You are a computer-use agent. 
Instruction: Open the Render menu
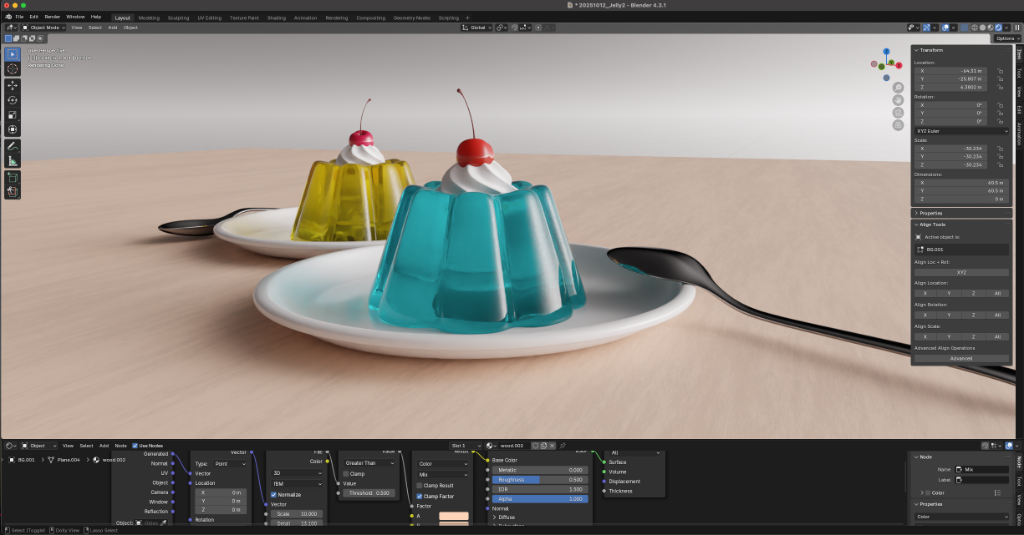52,17
